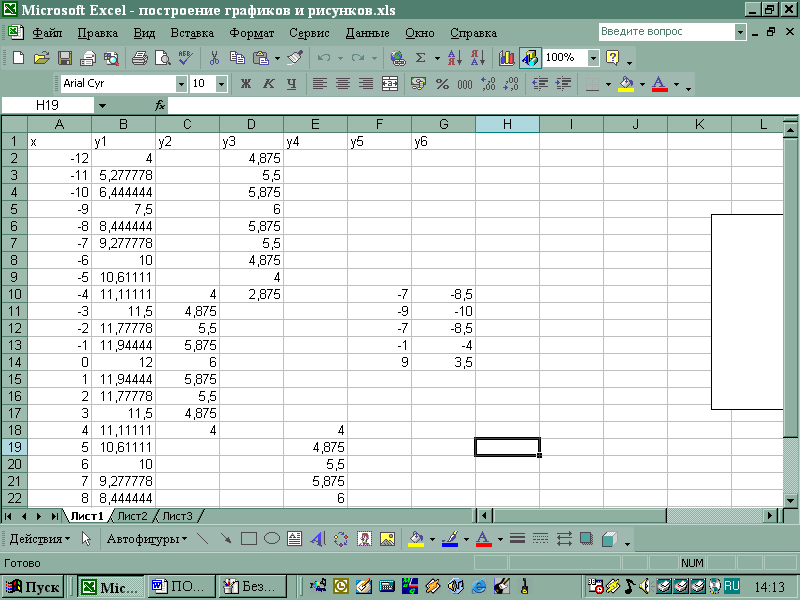Expand the Name Box H19 dropdown
Screen dimensions: 800x600
[x=102, y=106]
